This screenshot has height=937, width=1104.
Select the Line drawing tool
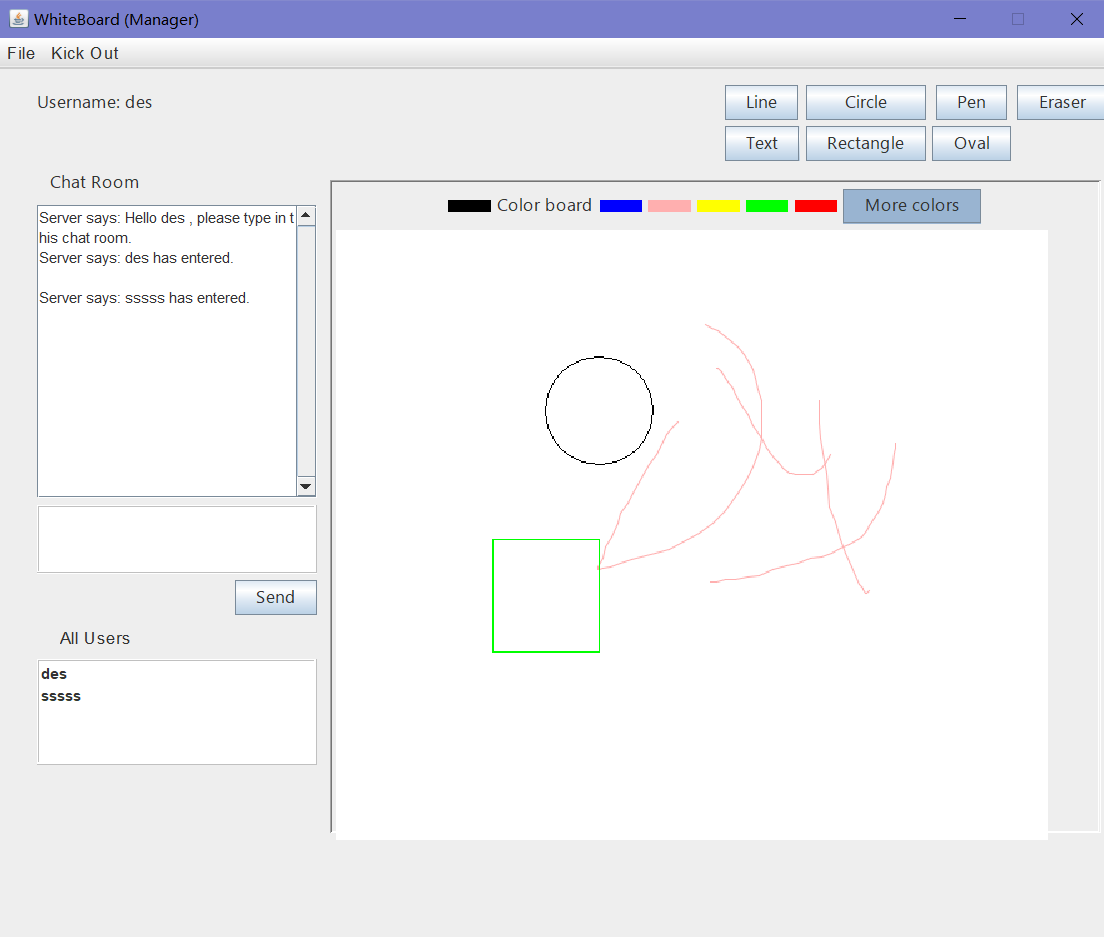coord(761,103)
